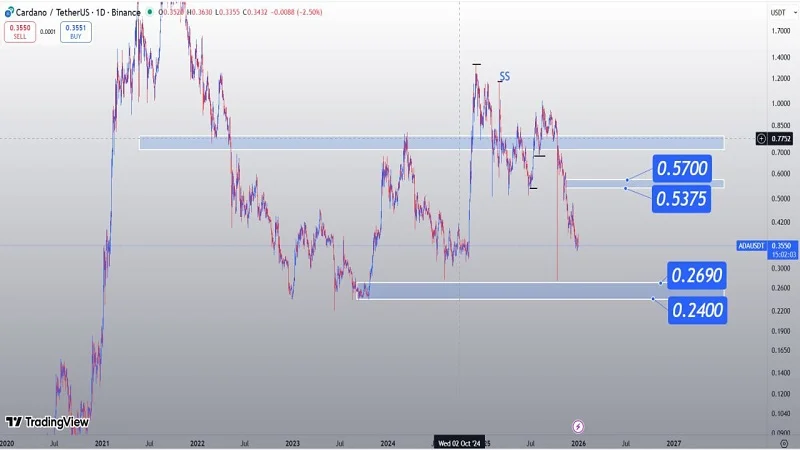Click the plus icon beside 0.7752 price
This screenshot has height=450, width=800.
tap(762, 139)
